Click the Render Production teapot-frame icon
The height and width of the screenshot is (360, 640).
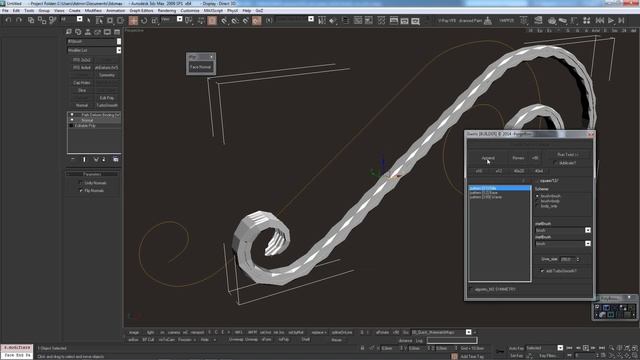tap(416, 20)
